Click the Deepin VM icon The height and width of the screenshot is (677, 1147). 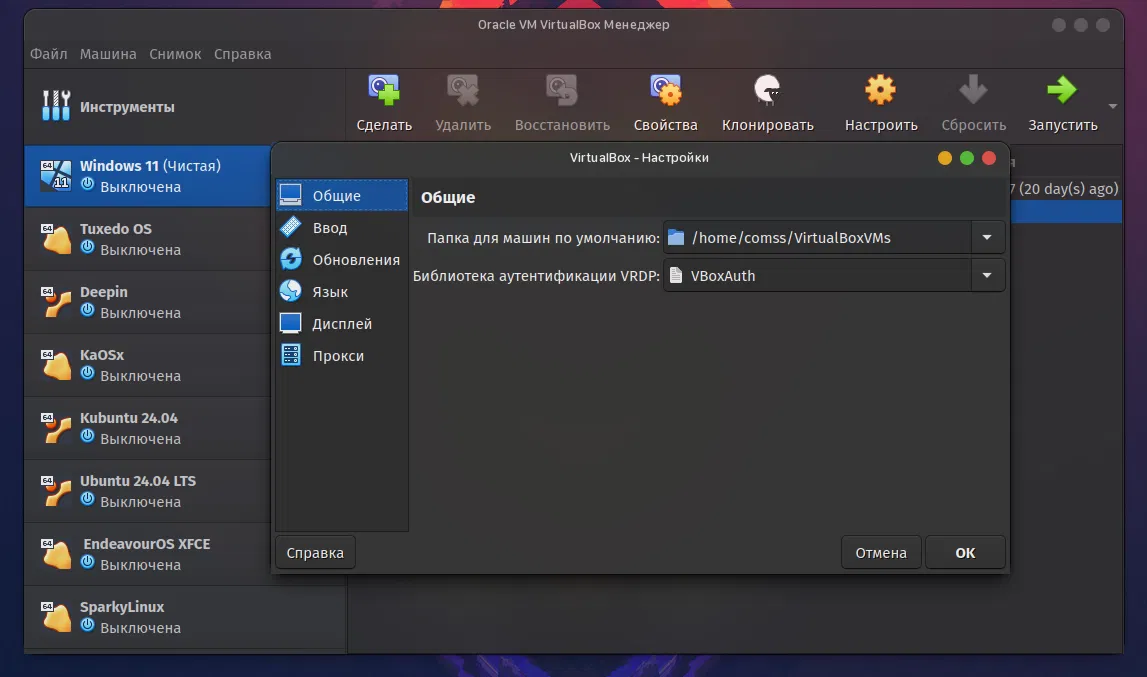[56, 302]
